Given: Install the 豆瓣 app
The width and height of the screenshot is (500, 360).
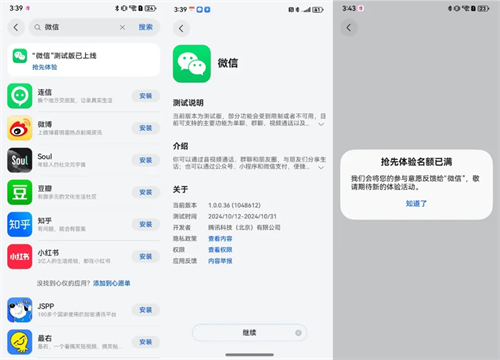Looking at the screenshot, I should [146, 192].
